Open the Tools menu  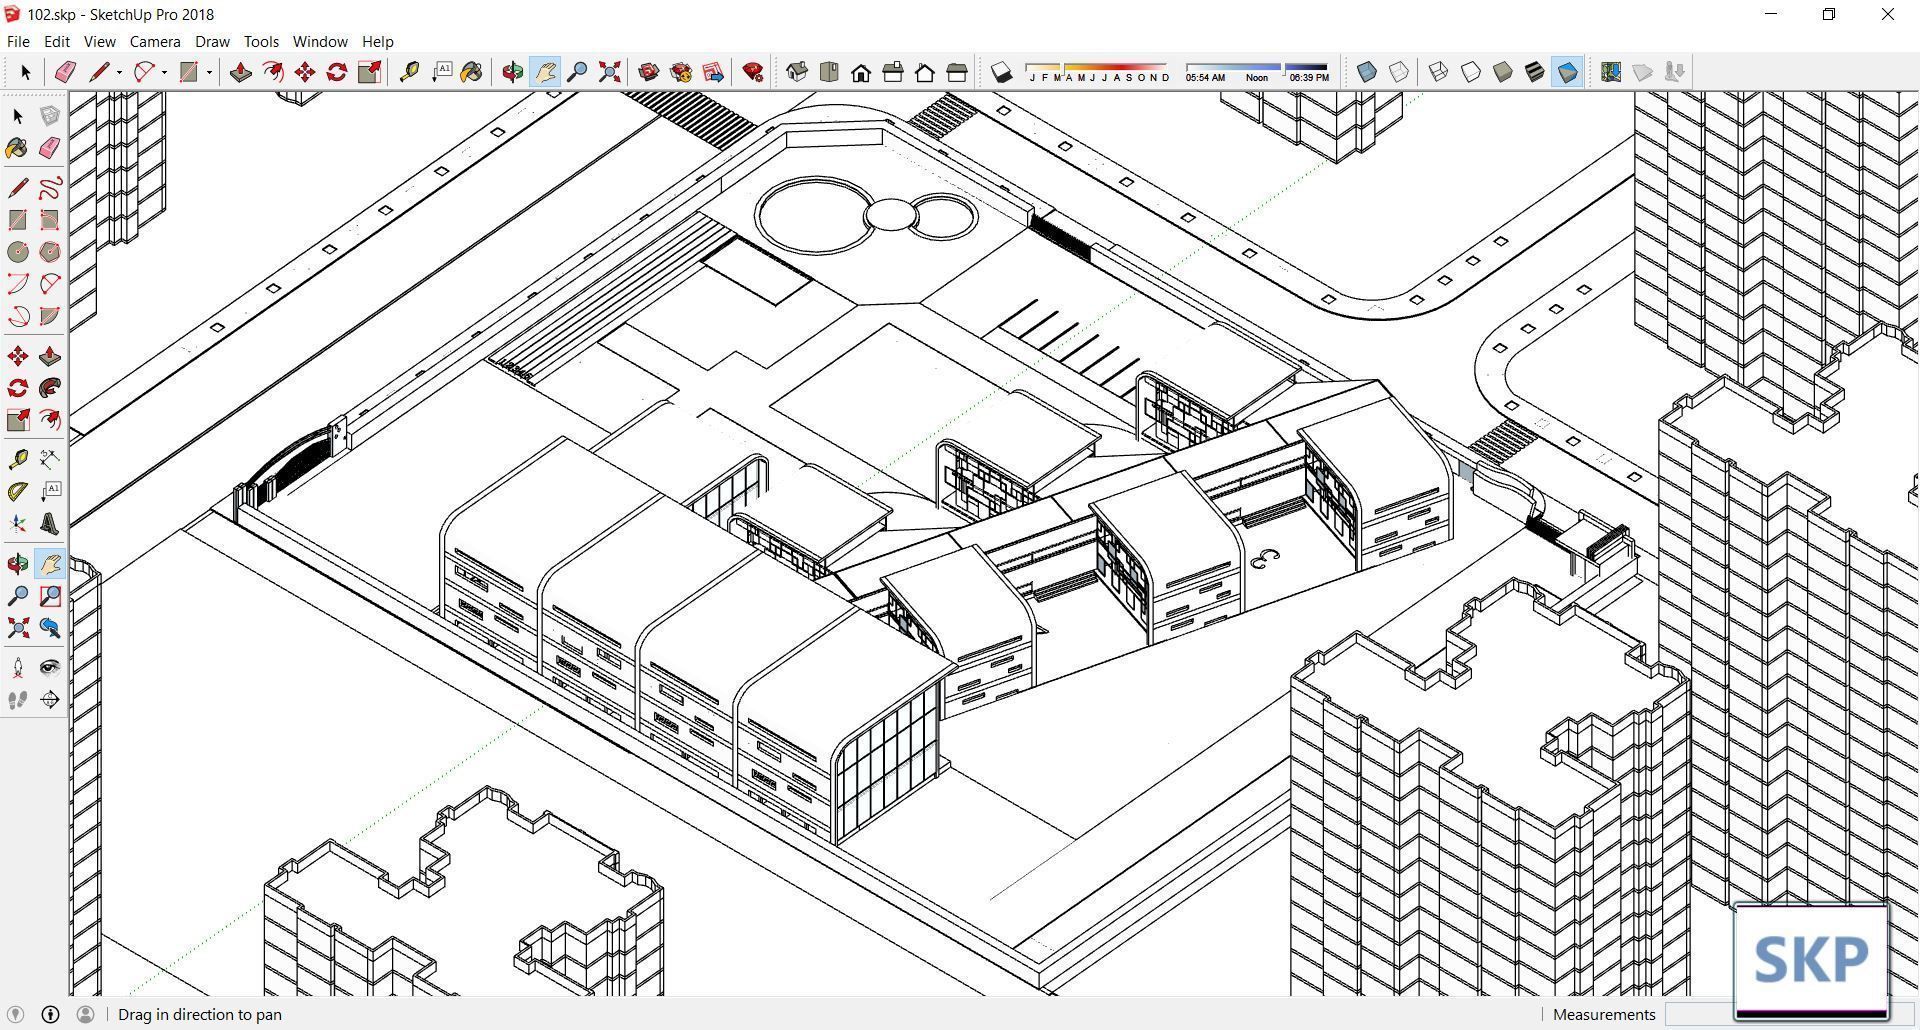click(261, 42)
